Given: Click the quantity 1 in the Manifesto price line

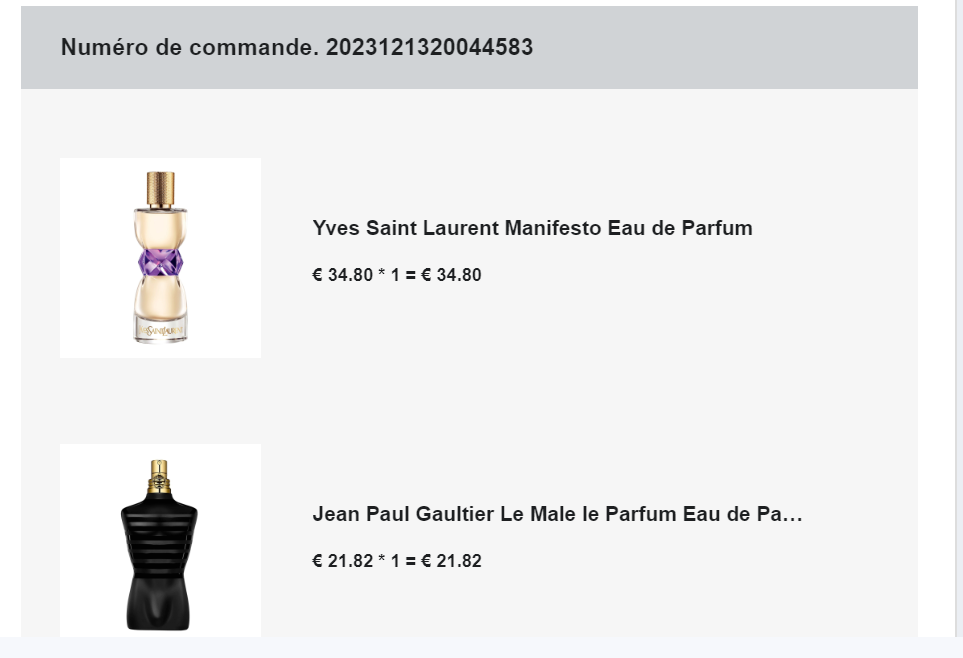Looking at the screenshot, I should tap(395, 275).
